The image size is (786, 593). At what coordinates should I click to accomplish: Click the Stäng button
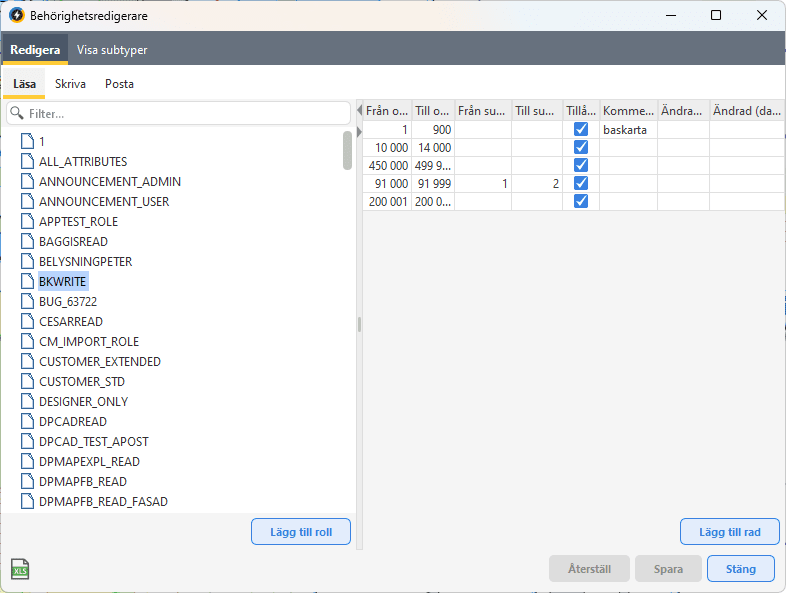tap(740, 569)
